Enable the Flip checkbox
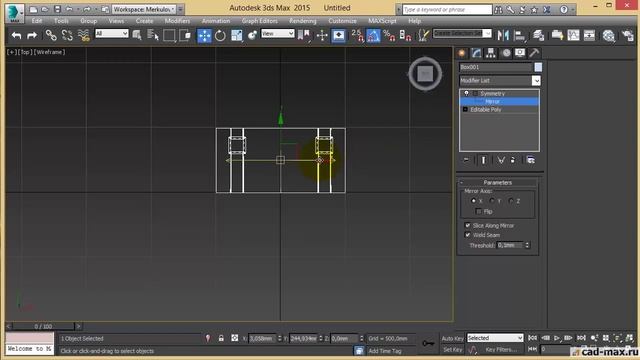Viewport: 640px width, 360px height. 478,211
